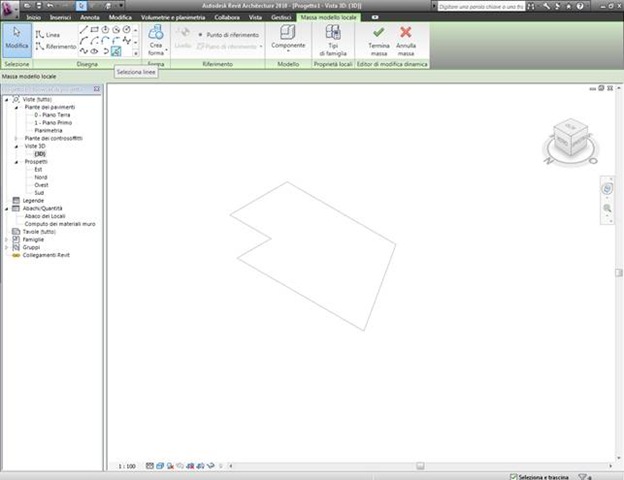Choose the Rectangle draw tool

point(94,30)
